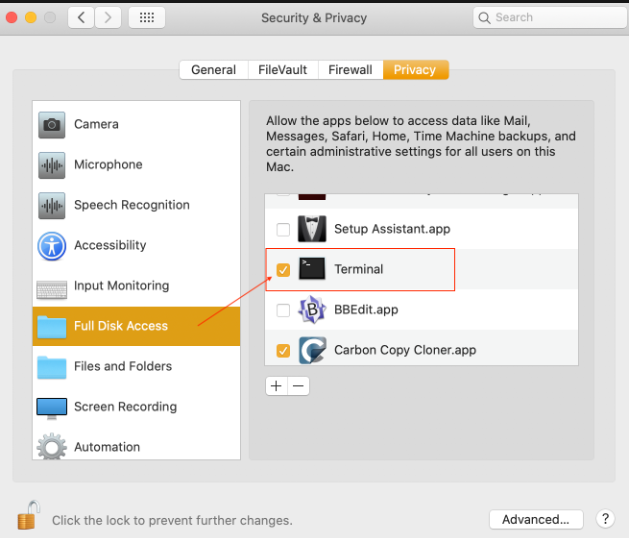Open the Files and Folders category
Screen dimensions: 629x538
pyautogui.click(x=136, y=367)
